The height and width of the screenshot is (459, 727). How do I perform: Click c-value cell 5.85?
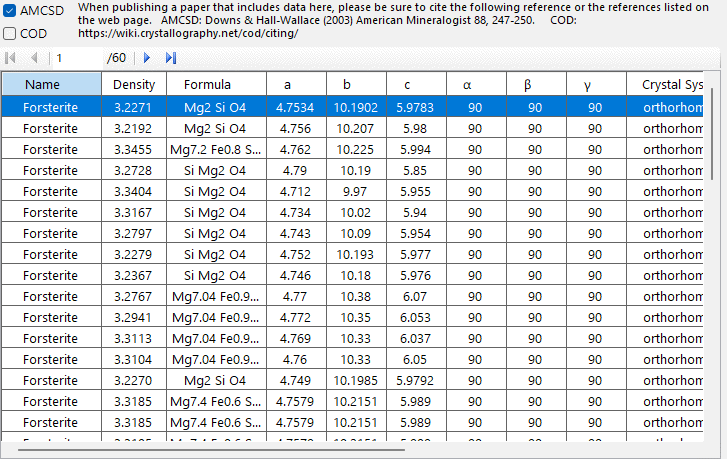coord(415,171)
